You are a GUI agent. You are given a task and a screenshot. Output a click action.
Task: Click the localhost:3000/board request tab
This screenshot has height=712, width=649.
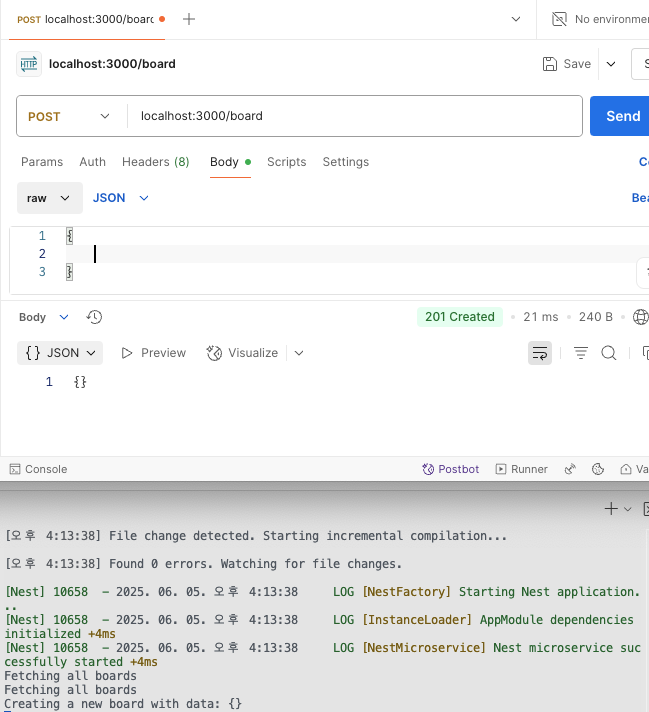click(87, 20)
